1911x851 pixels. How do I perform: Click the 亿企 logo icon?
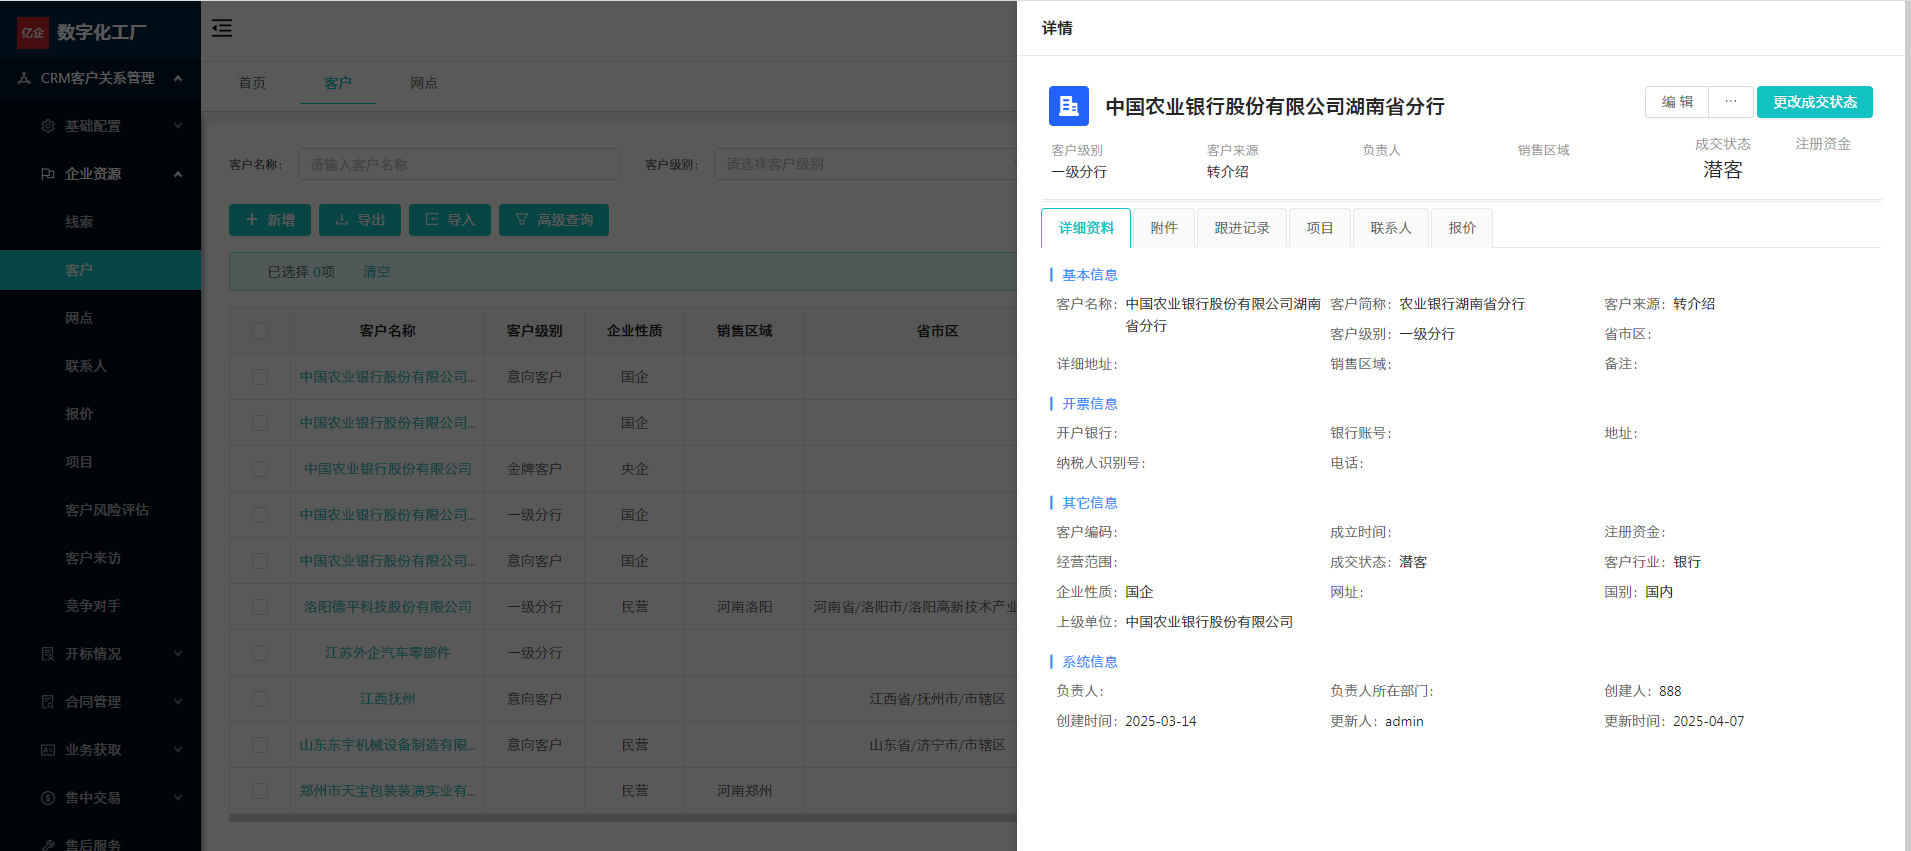pyautogui.click(x=33, y=32)
